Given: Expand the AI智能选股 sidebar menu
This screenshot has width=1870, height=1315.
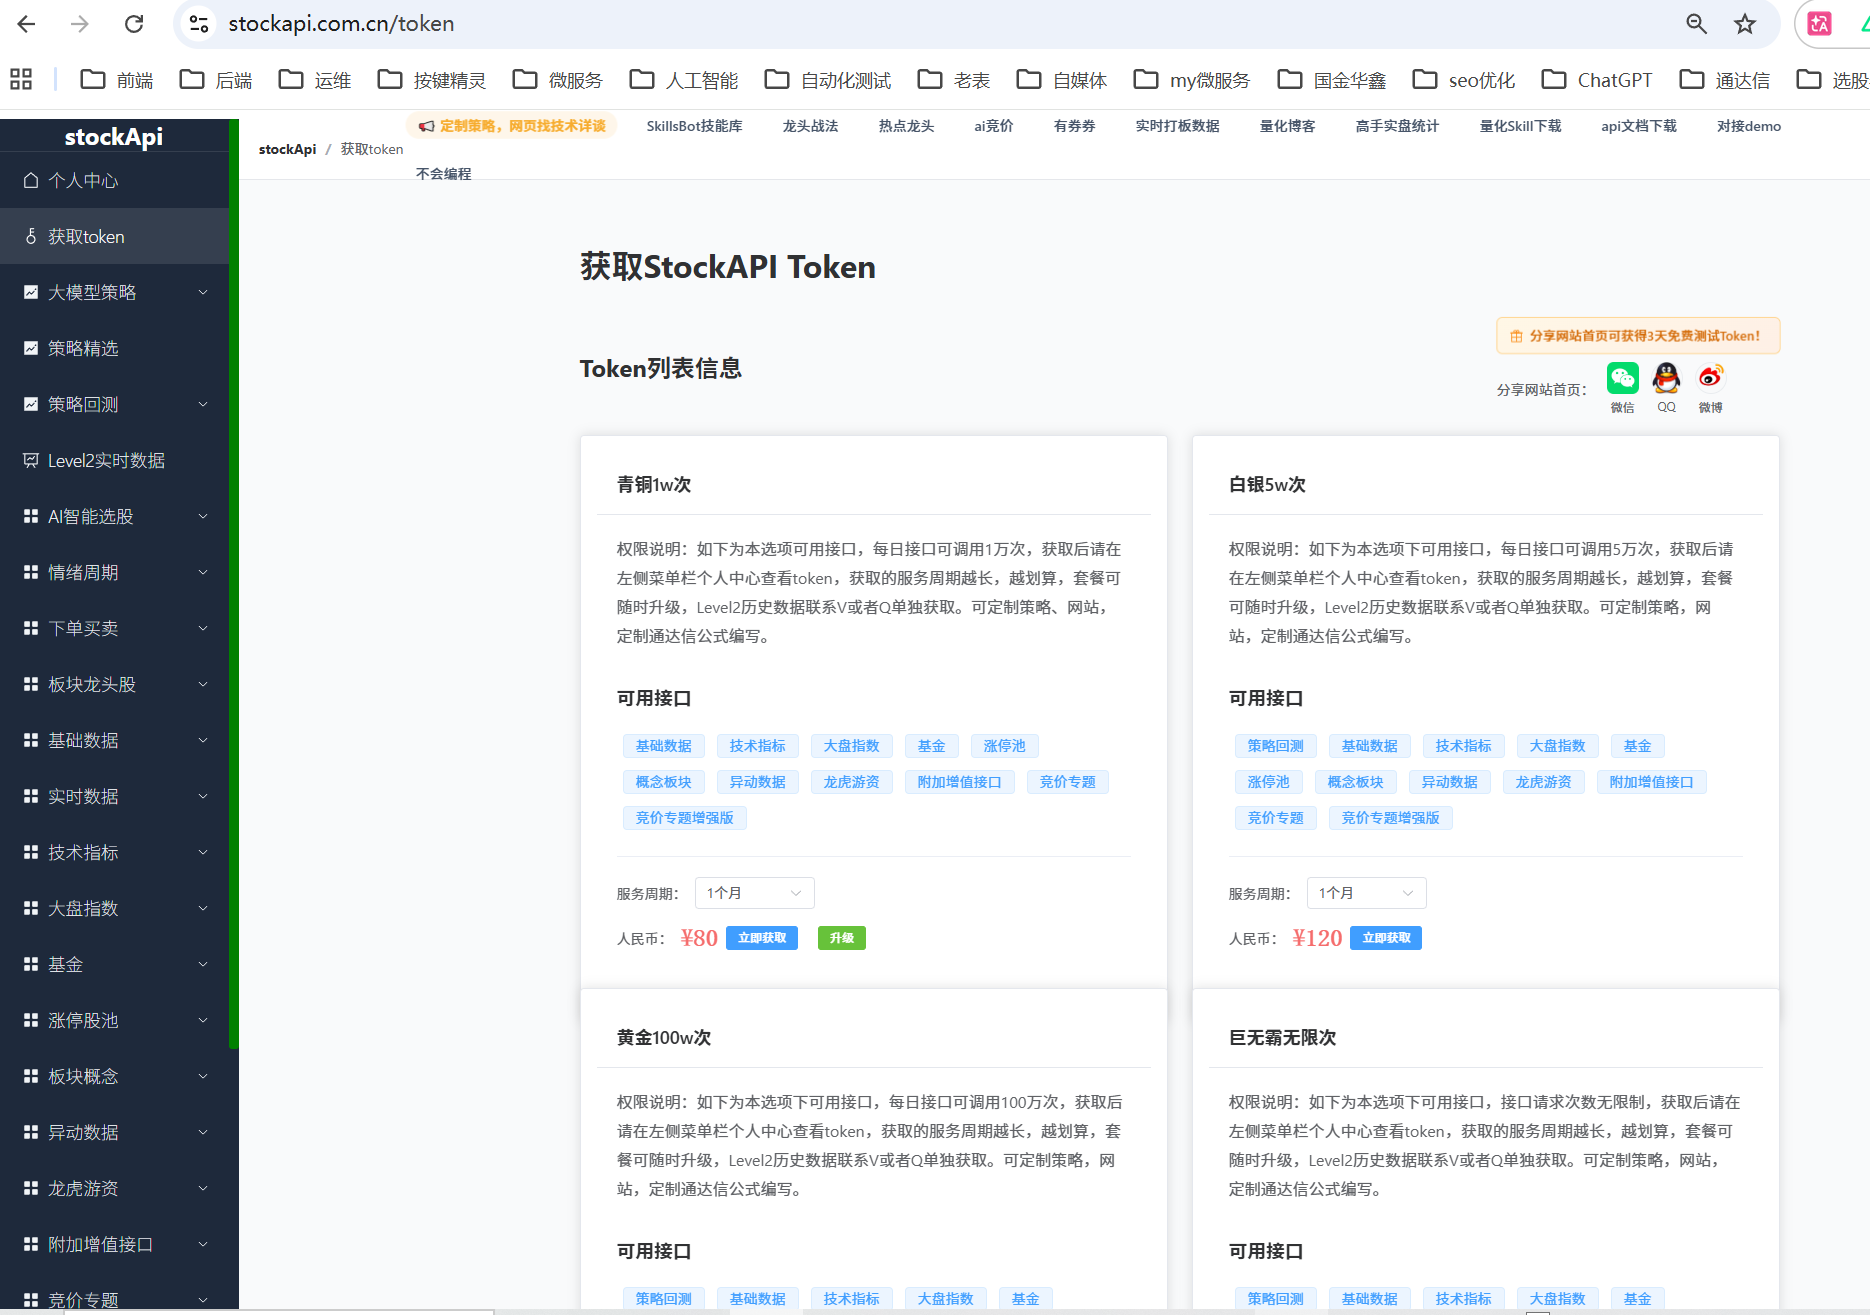Looking at the screenshot, I should [x=114, y=516].
